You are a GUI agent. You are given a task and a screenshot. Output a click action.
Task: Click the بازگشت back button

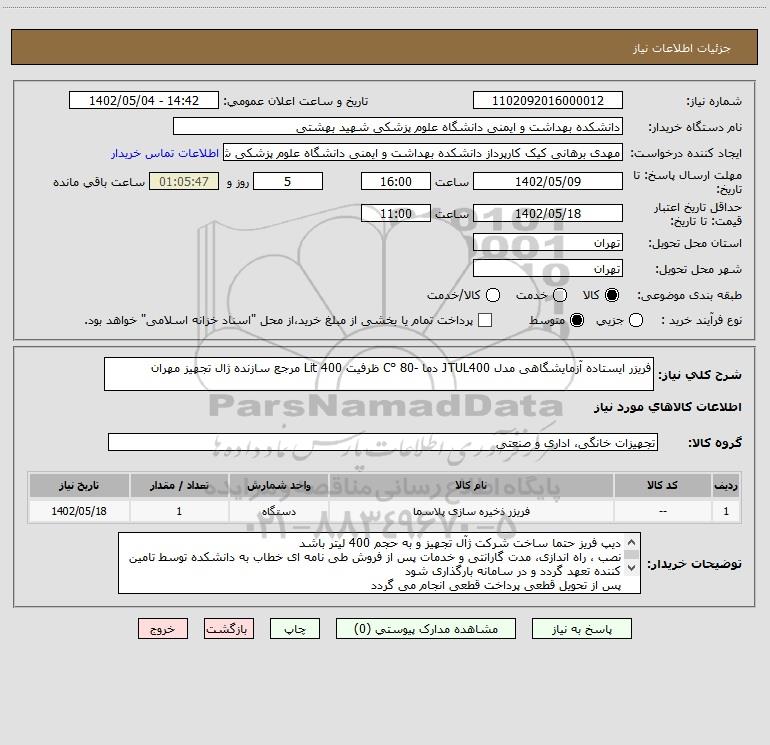(x=229, y=629)
